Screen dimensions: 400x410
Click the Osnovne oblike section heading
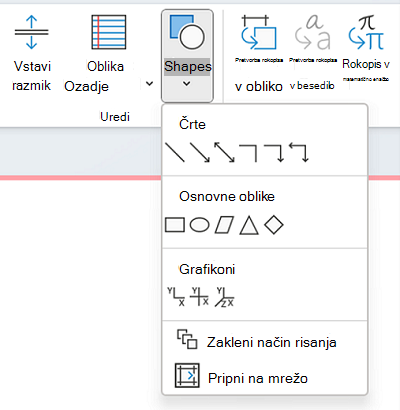(227, 196)
